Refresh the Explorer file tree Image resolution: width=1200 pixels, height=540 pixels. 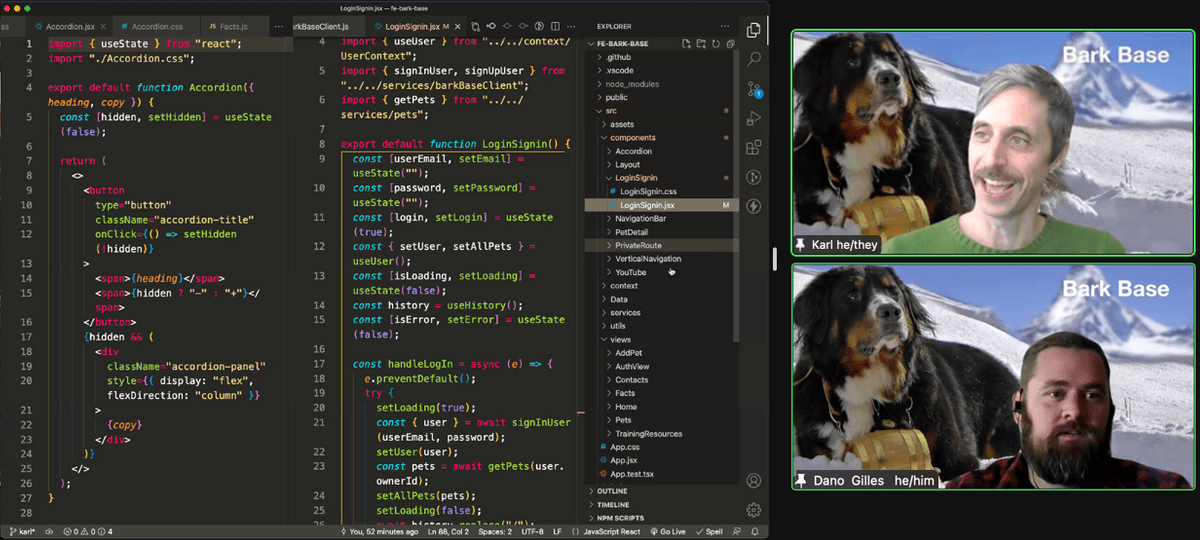pyautogui.click(x=716, y=44)
